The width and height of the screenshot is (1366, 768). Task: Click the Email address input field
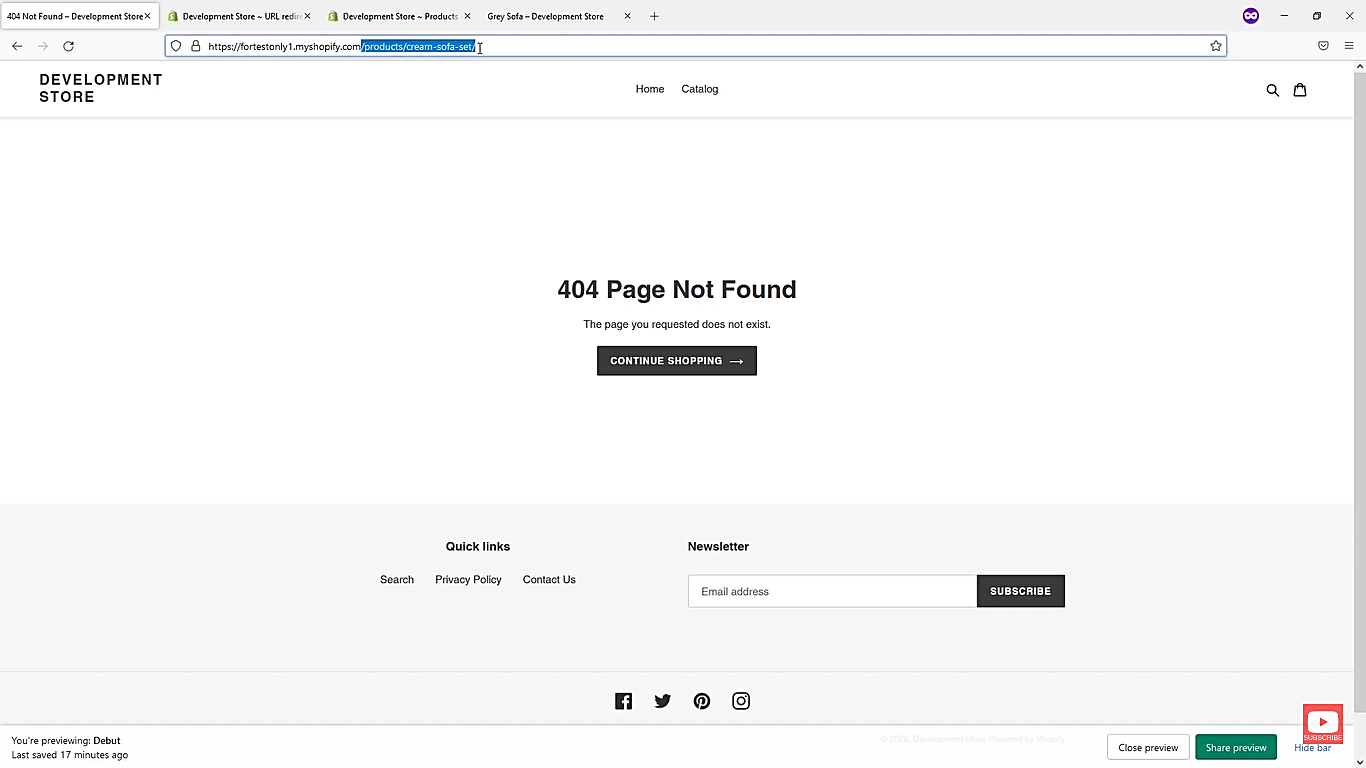click(x=832, y=591)
